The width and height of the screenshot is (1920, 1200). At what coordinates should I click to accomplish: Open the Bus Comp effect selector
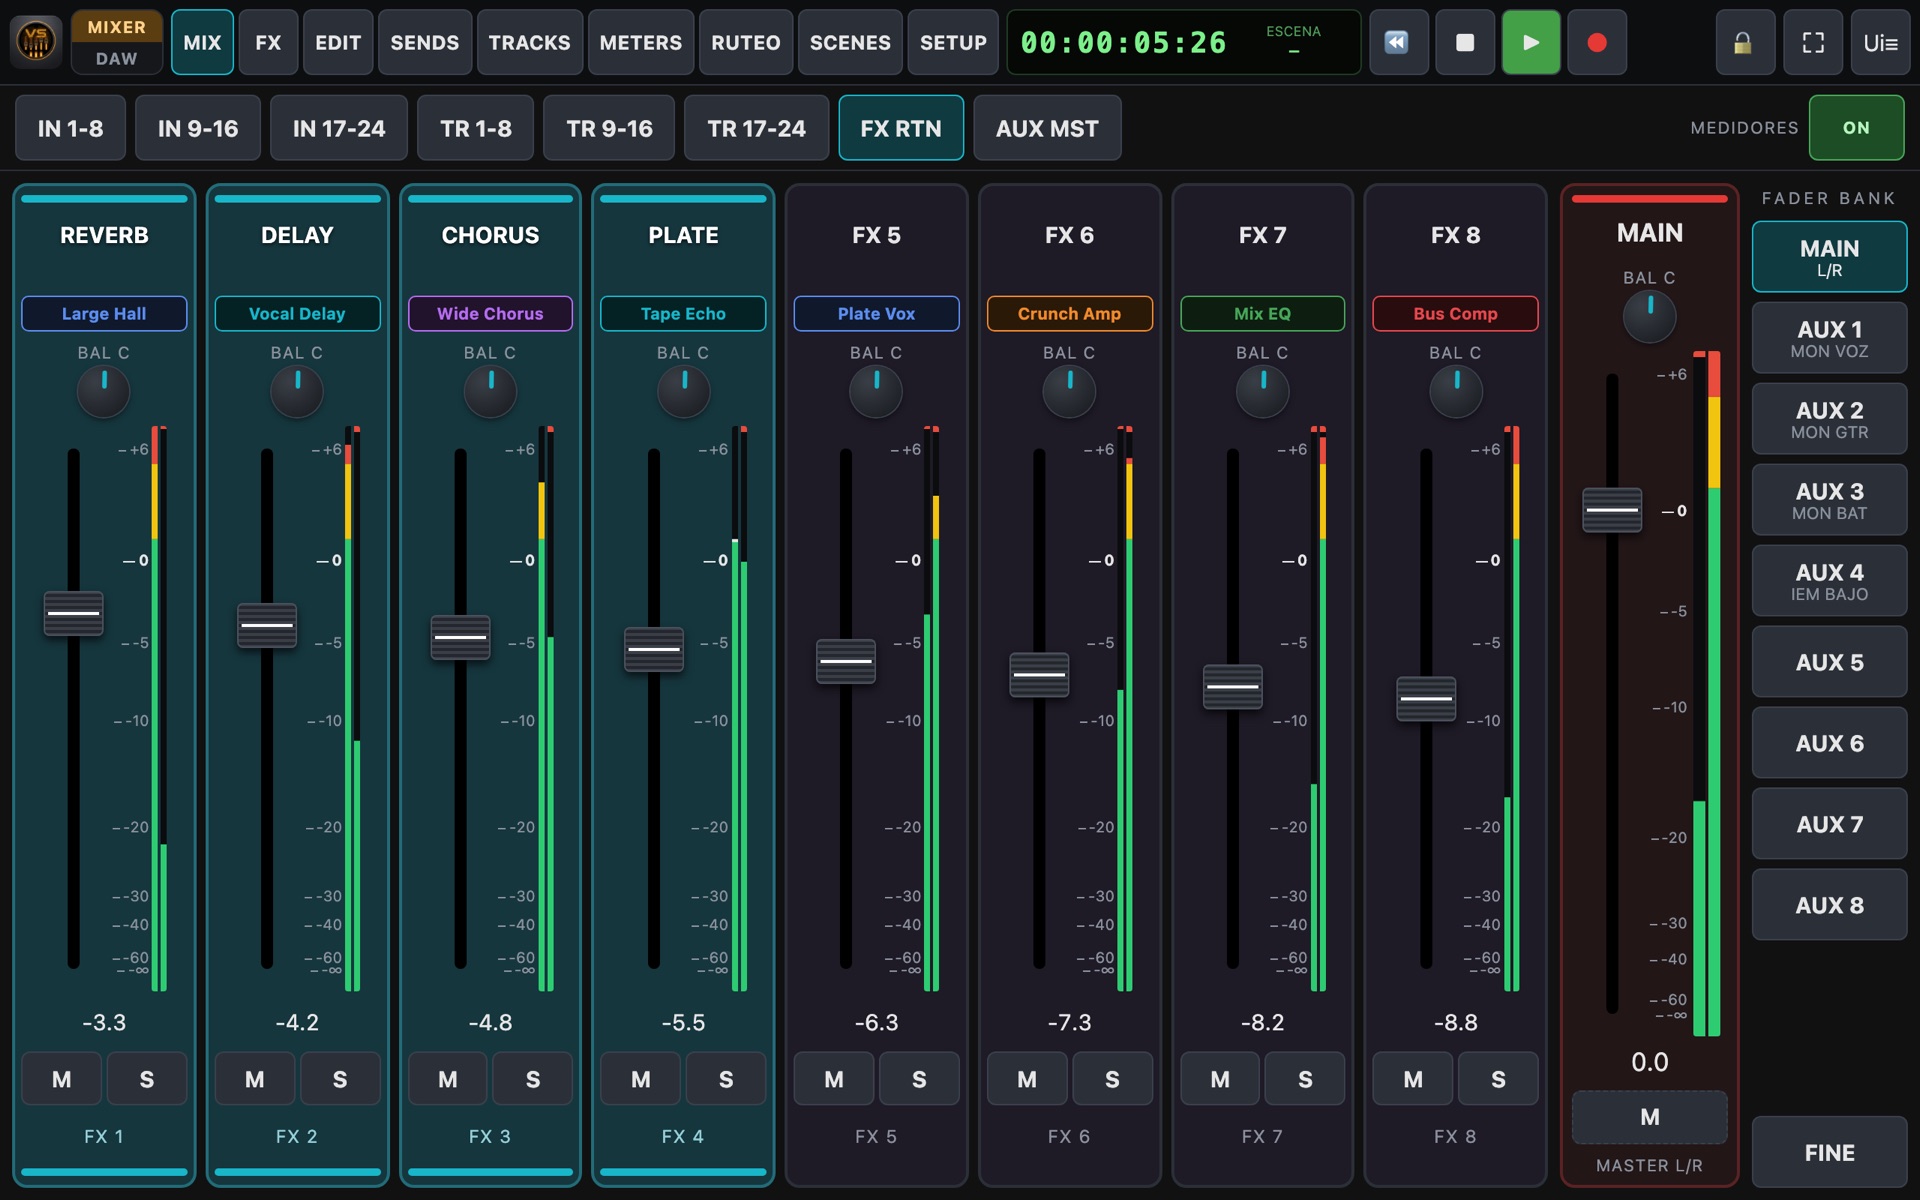point(1455,313)
